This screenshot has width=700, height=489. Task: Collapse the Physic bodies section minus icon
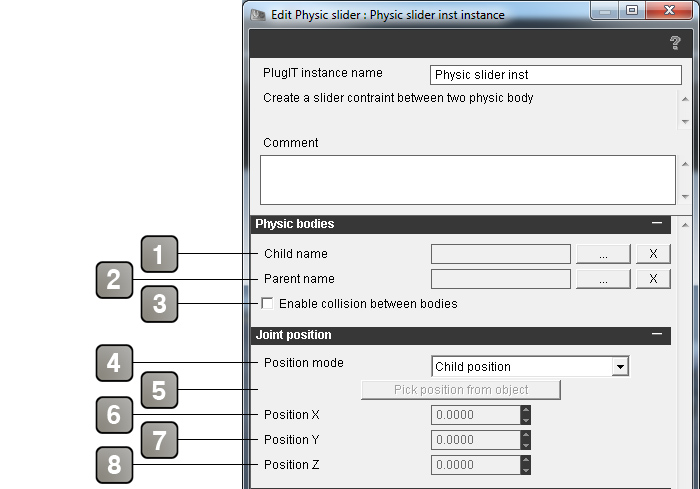(657, 222)
